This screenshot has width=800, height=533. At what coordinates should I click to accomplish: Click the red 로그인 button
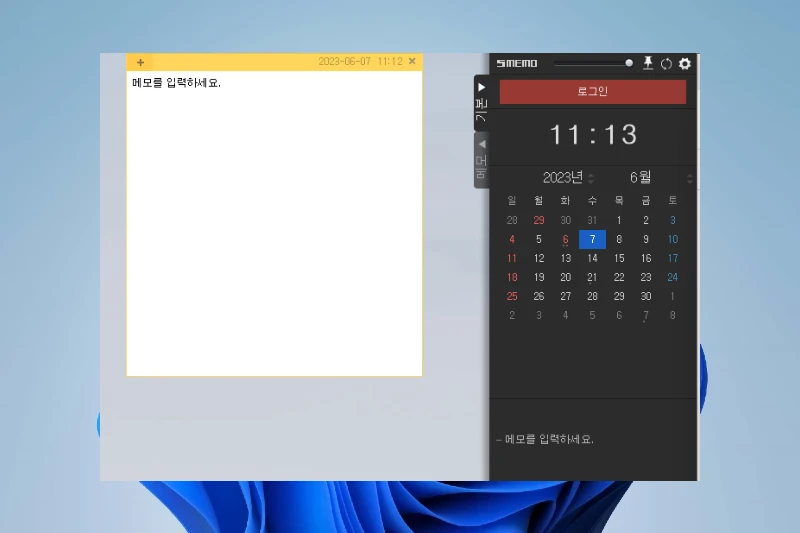pyautogui.click(x=593, y=92)
